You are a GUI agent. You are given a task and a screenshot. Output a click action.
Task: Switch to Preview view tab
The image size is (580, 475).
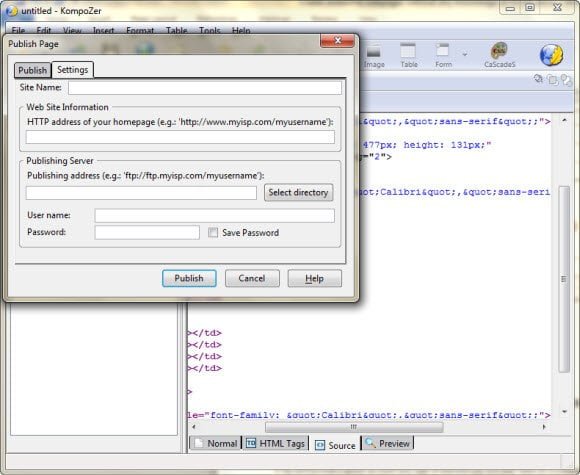point(387,443)
